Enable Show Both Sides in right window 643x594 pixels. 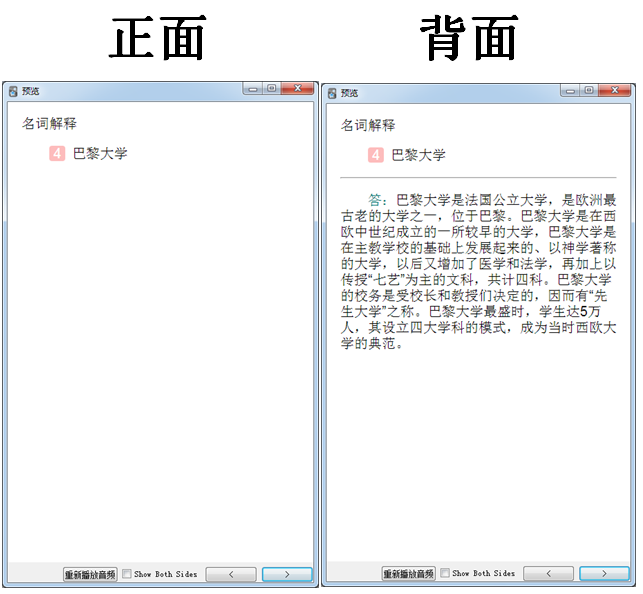point(445,573)
